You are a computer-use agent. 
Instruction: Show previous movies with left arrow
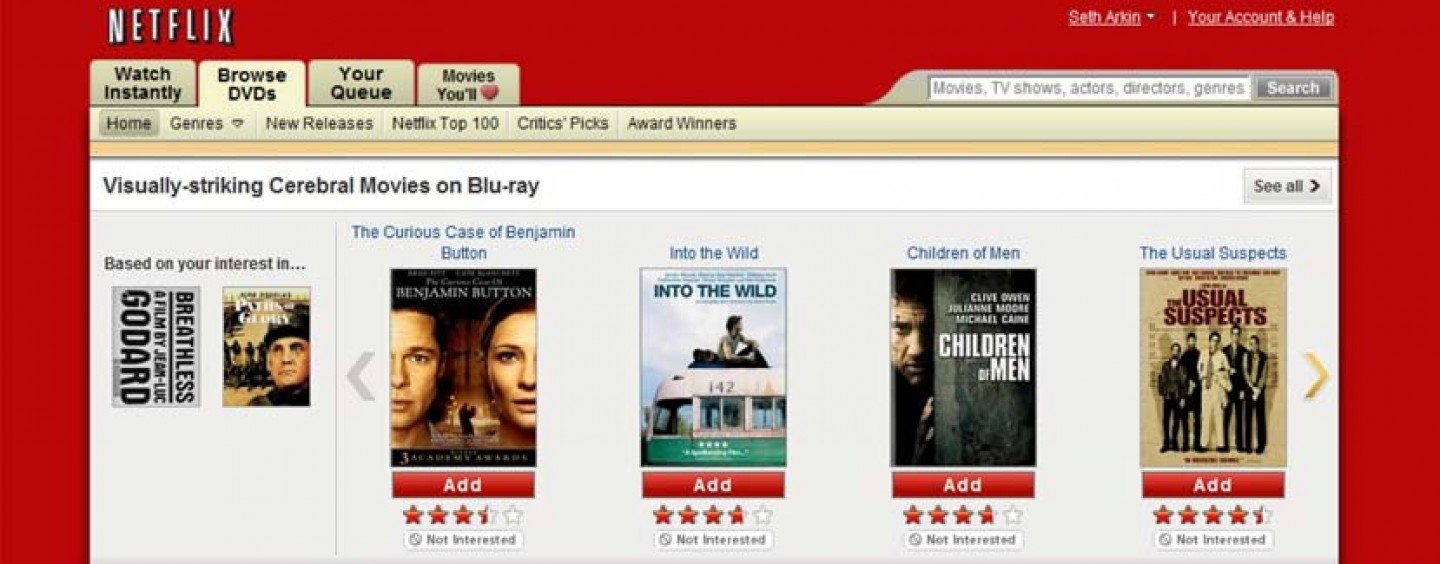(360, 376)
